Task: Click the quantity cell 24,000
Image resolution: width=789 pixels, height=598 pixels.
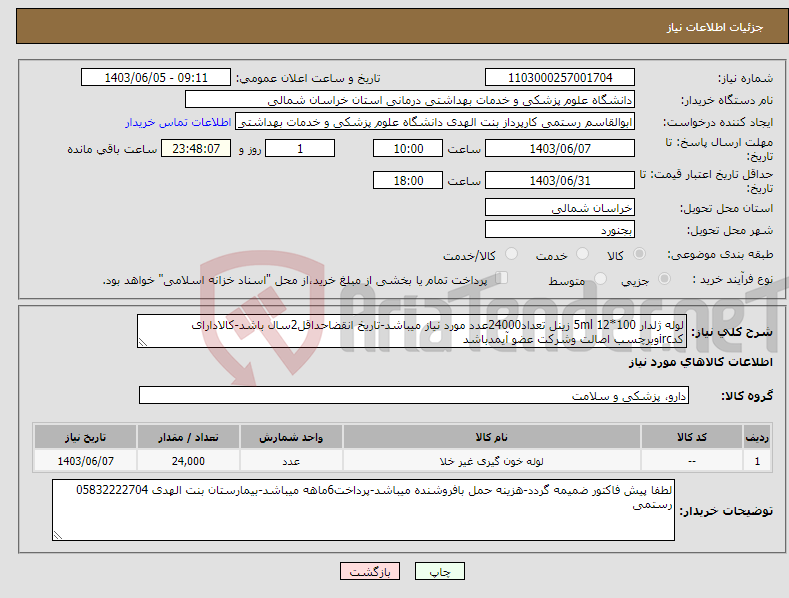Action: coord(188,461)
